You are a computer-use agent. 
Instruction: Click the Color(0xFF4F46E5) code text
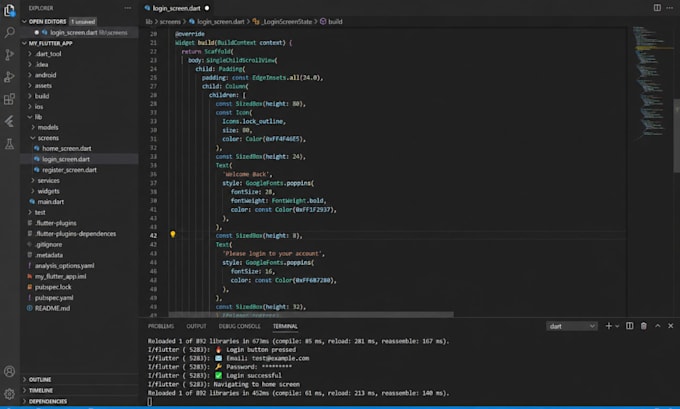tap(274, 139)
